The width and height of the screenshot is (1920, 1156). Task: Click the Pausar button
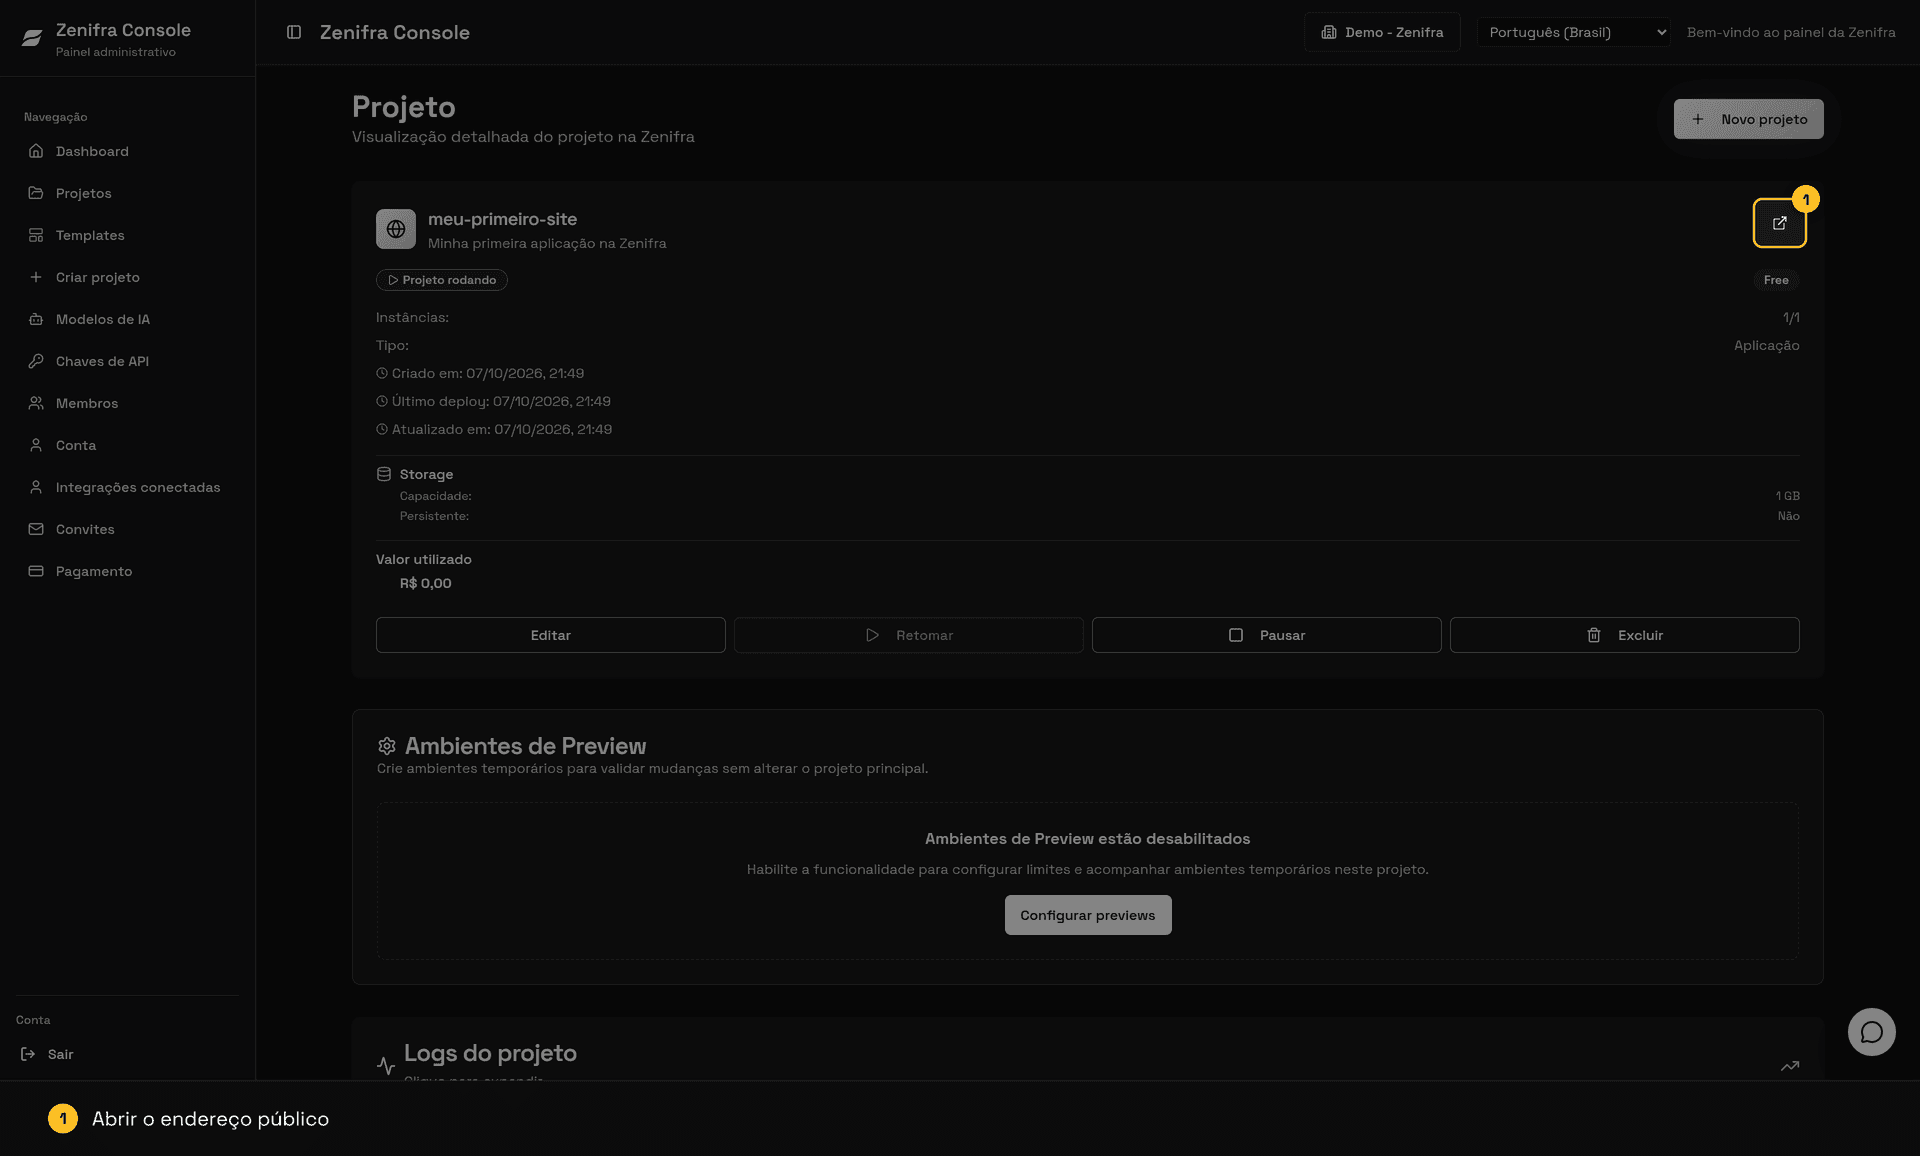point(1266,635)
